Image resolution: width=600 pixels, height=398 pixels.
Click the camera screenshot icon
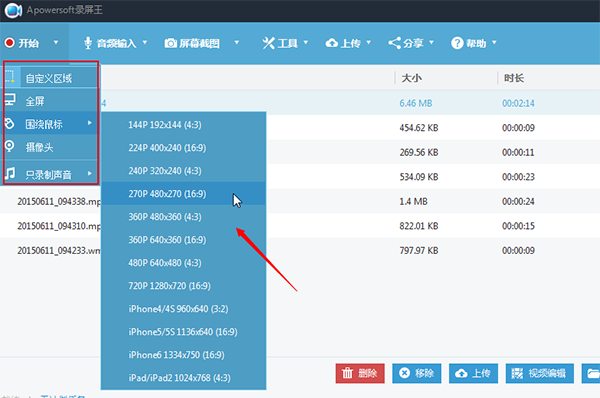171,43
